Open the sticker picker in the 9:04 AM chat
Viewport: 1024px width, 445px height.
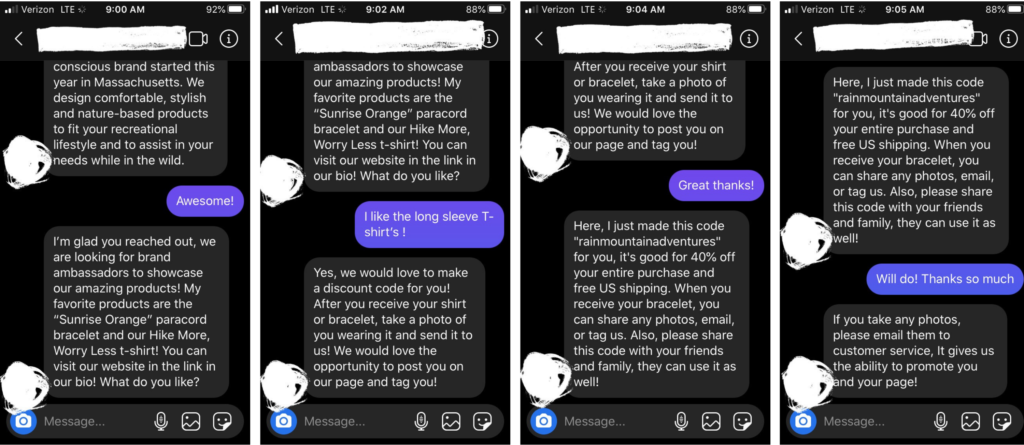click(742, 421)
